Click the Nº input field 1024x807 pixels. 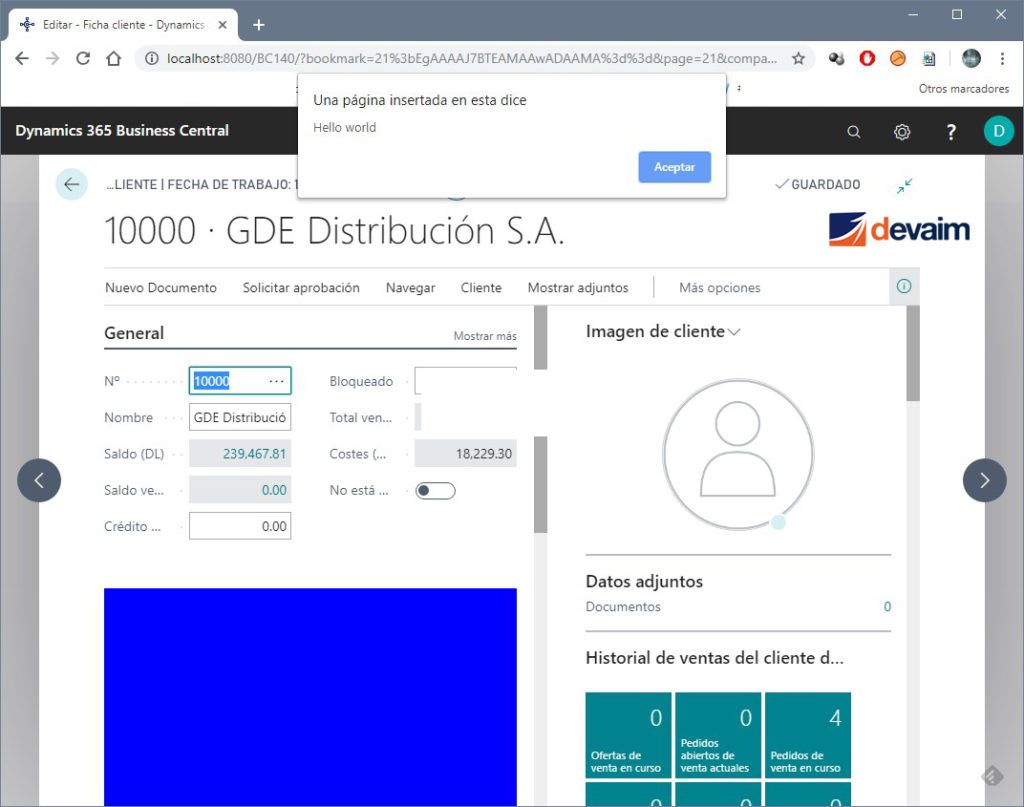click(x=240, y=381)
